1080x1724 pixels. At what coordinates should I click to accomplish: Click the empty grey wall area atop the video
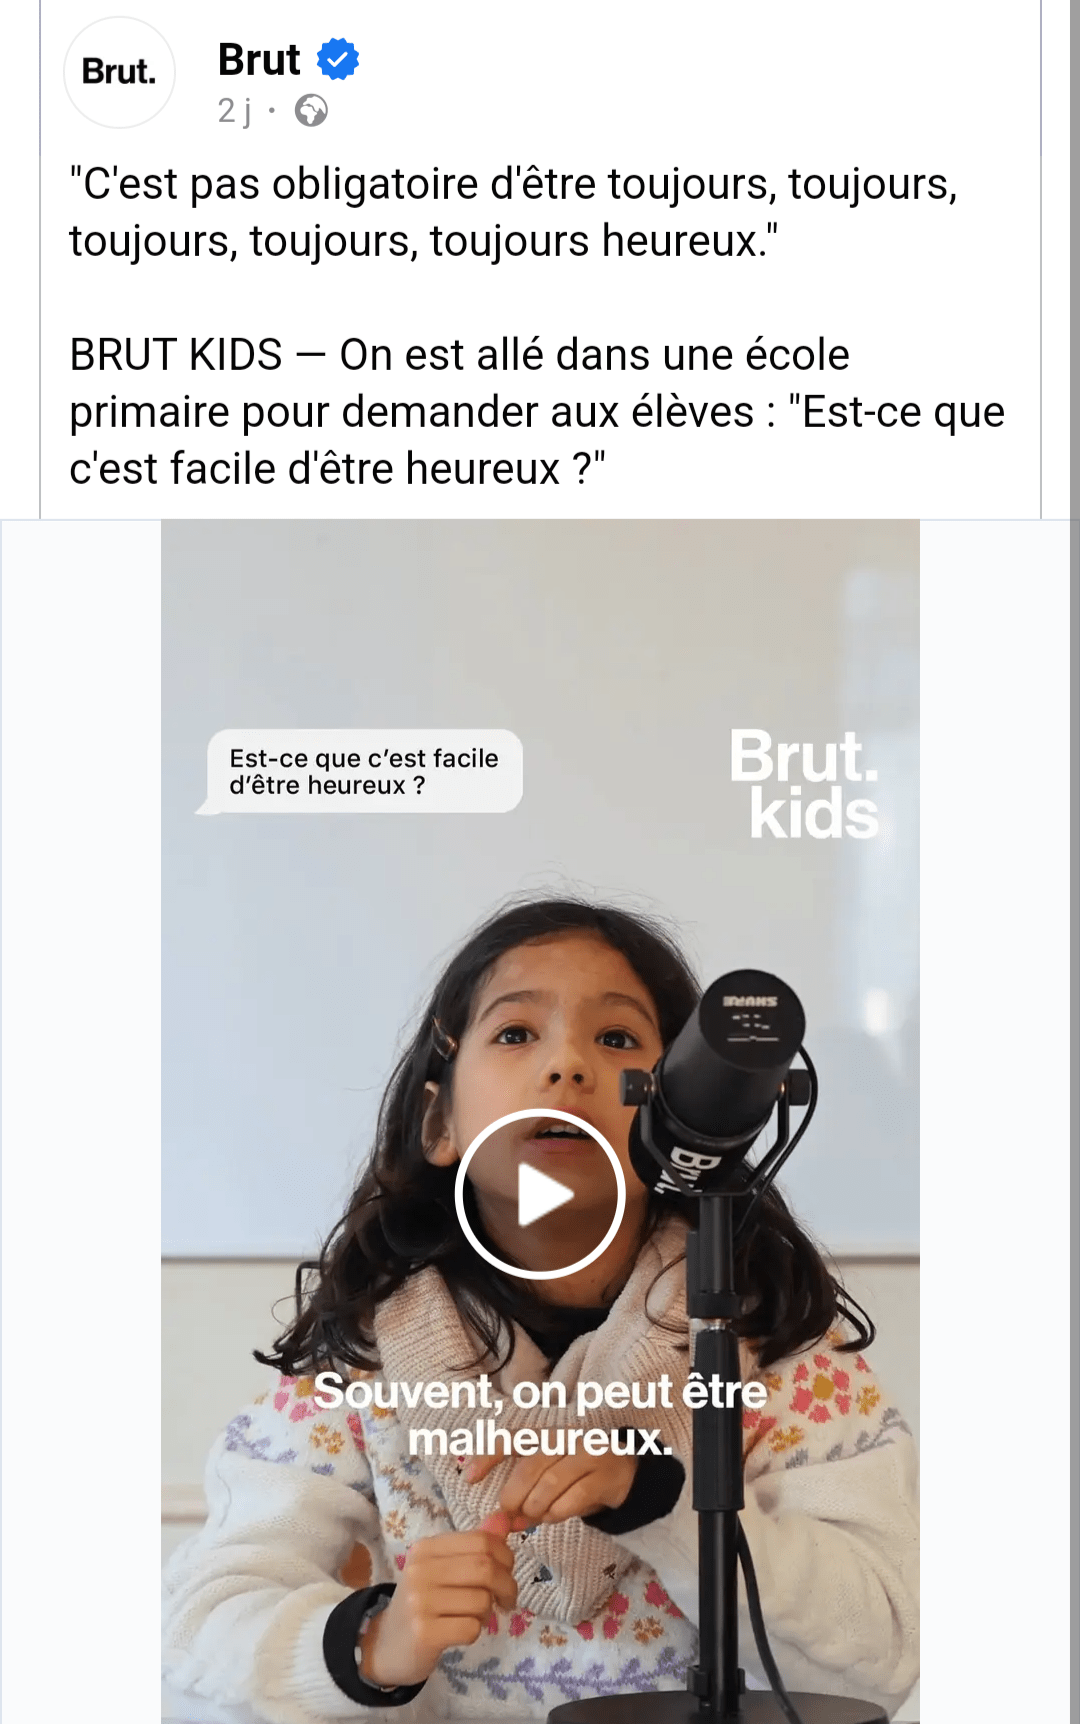(540, 620)
